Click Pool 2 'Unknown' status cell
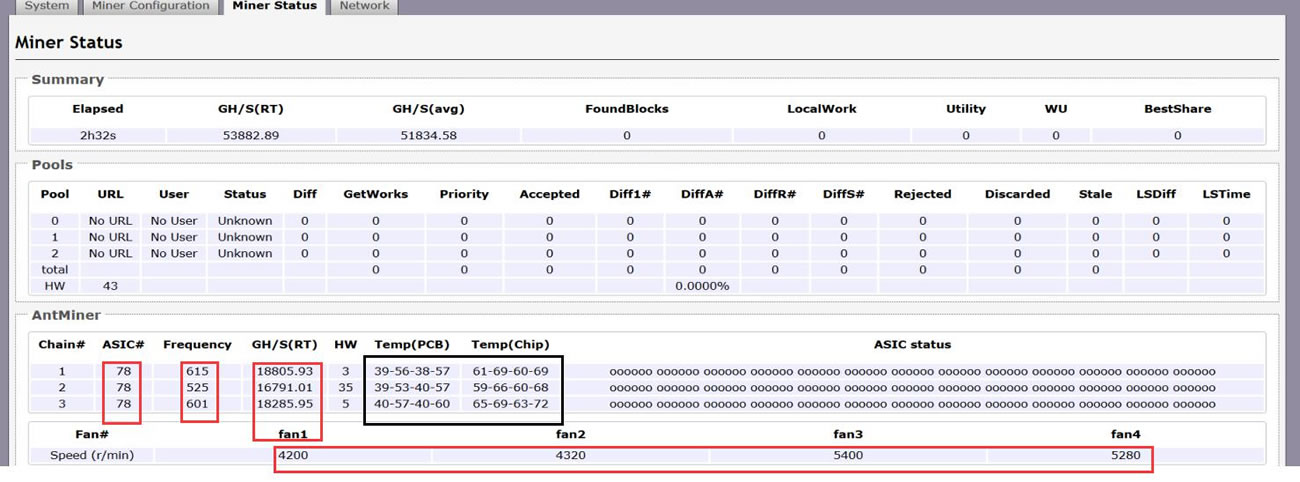 tap(245, 253)
